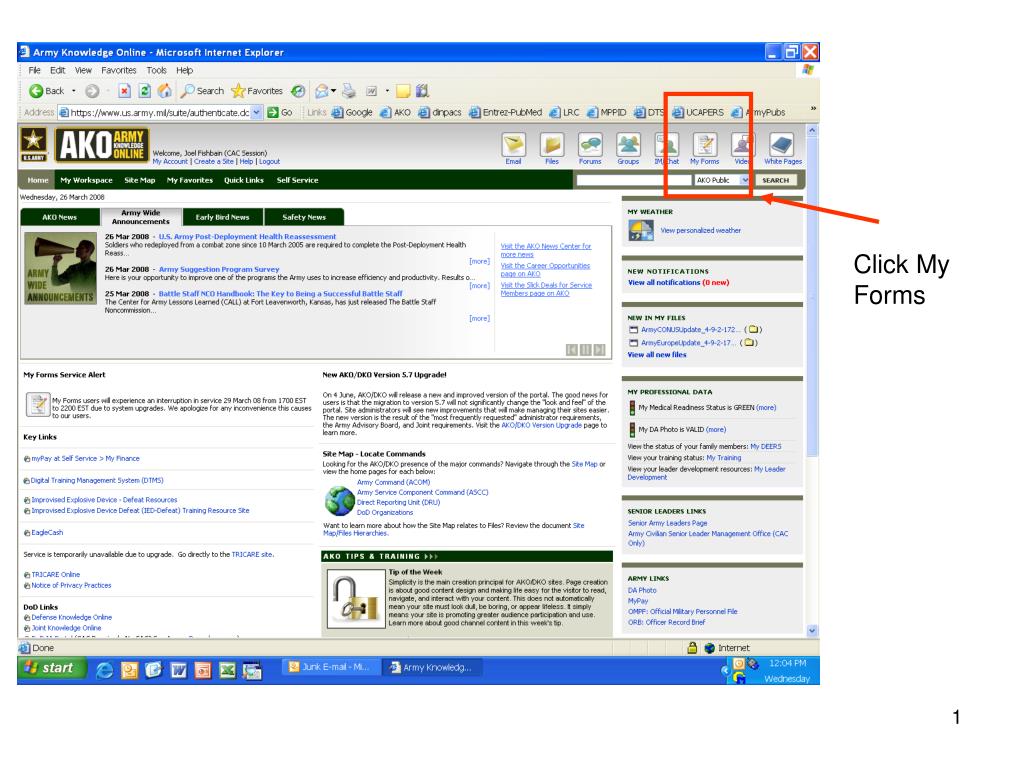Click in the AKO search text field

tap(633, 180)
